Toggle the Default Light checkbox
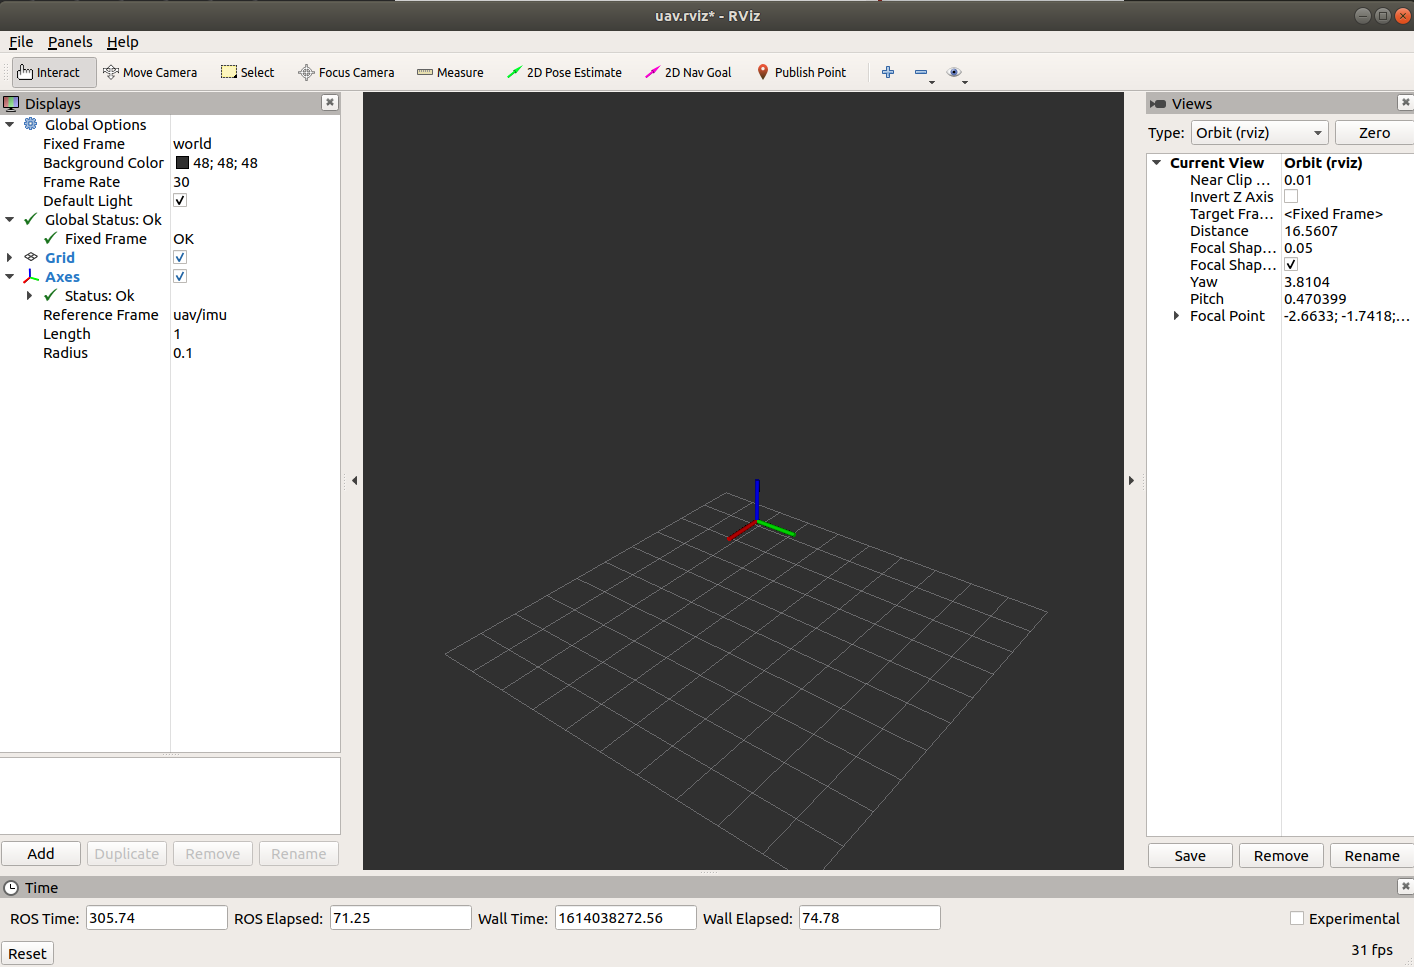Image resolution: width=1414 pixels, height=967 pixels. point(180,201)
